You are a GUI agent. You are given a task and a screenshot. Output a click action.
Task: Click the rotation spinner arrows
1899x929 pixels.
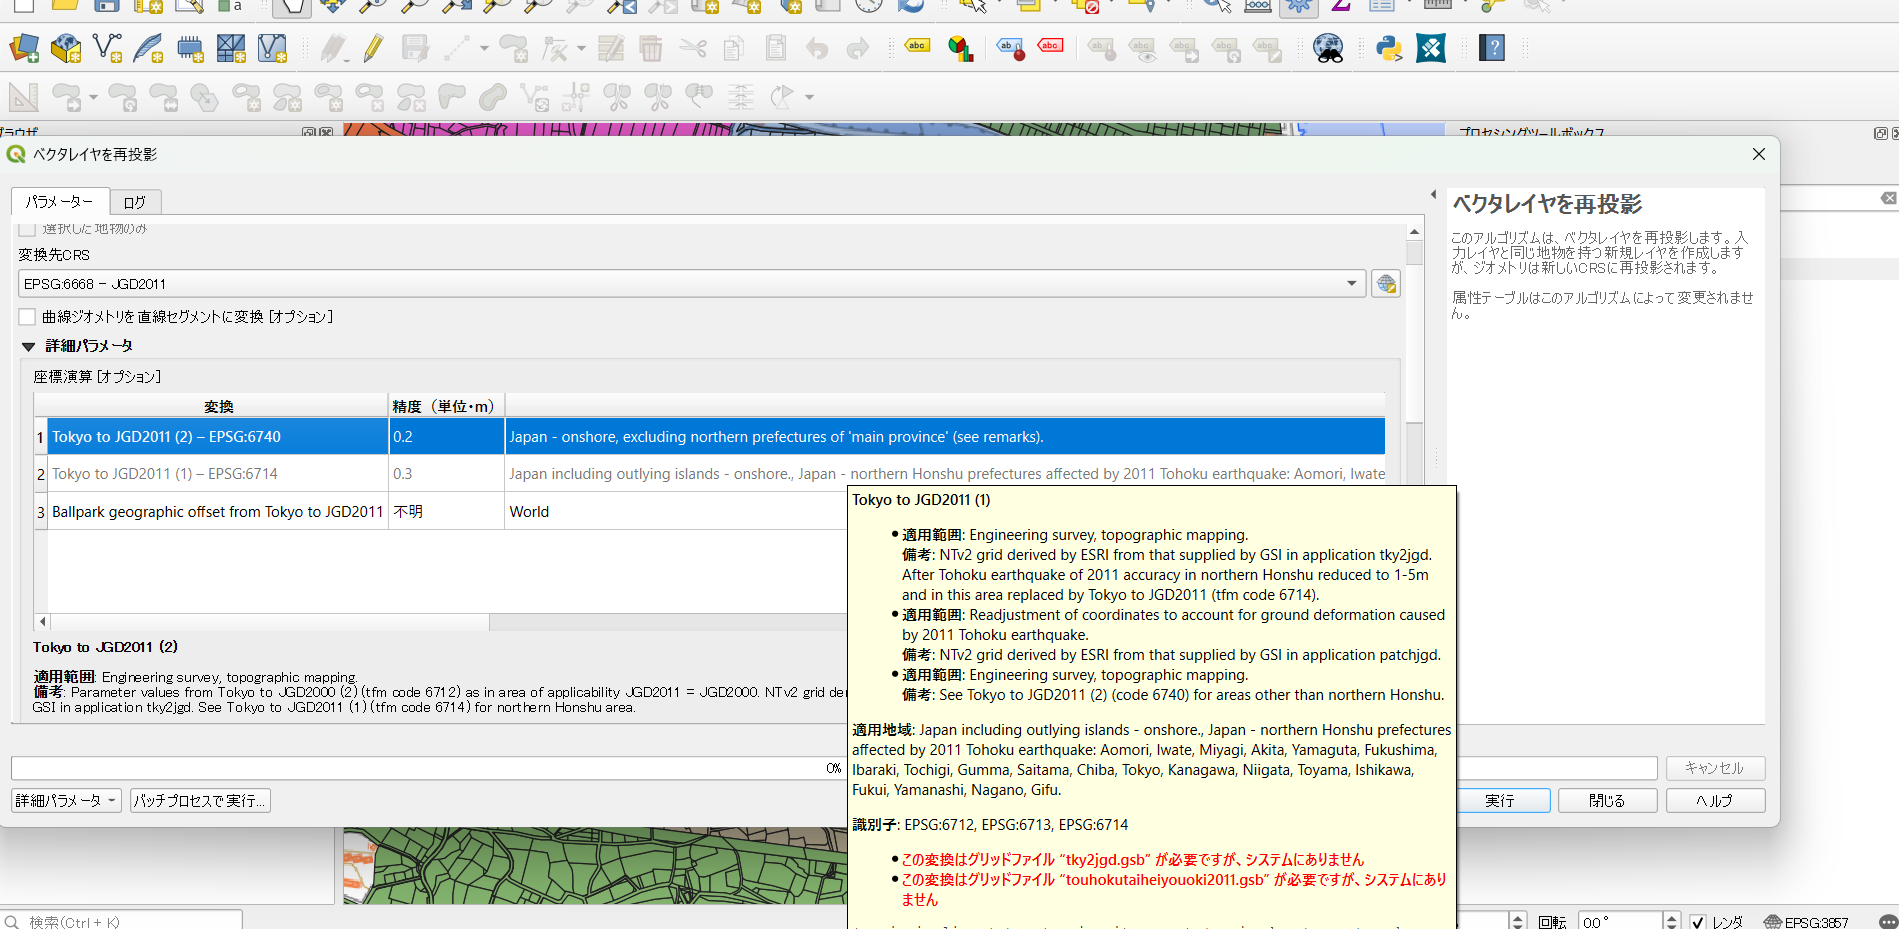[x=1672, y=922]
